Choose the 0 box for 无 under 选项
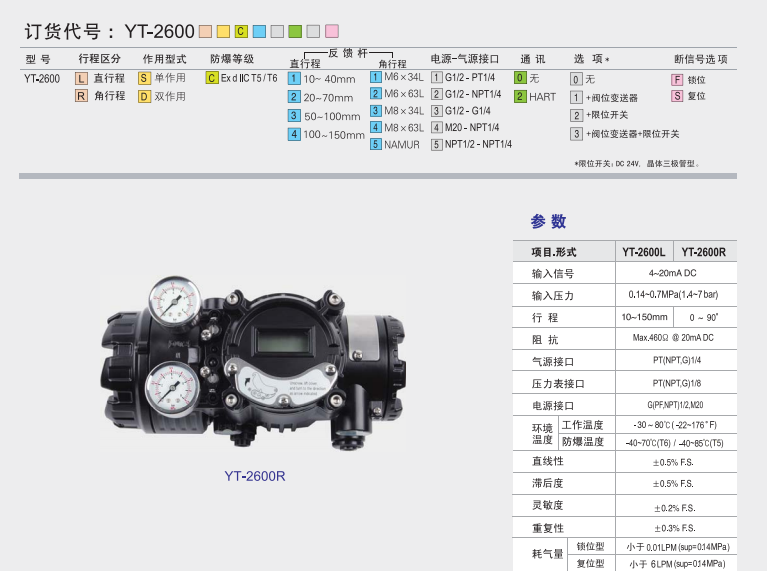The height and width of the screenshot is (571, 767). pos(576,79)
